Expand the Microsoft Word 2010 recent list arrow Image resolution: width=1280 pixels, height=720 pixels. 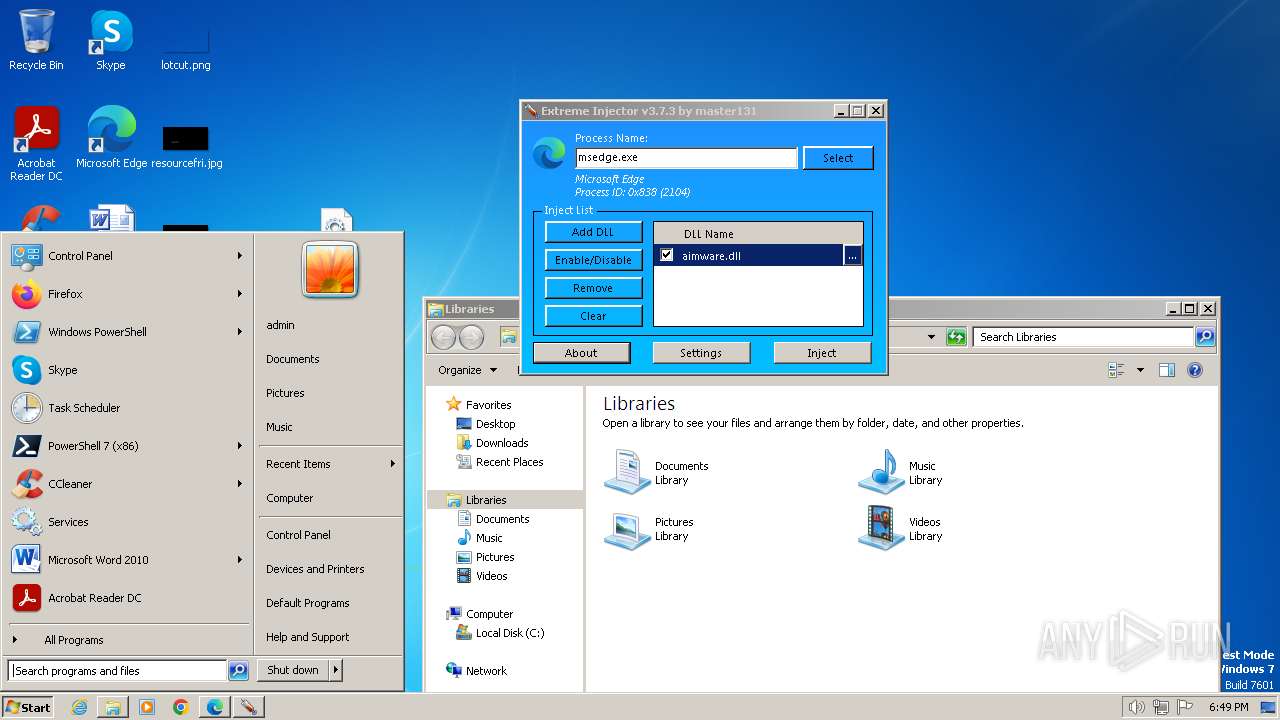[x=240, y=560]
